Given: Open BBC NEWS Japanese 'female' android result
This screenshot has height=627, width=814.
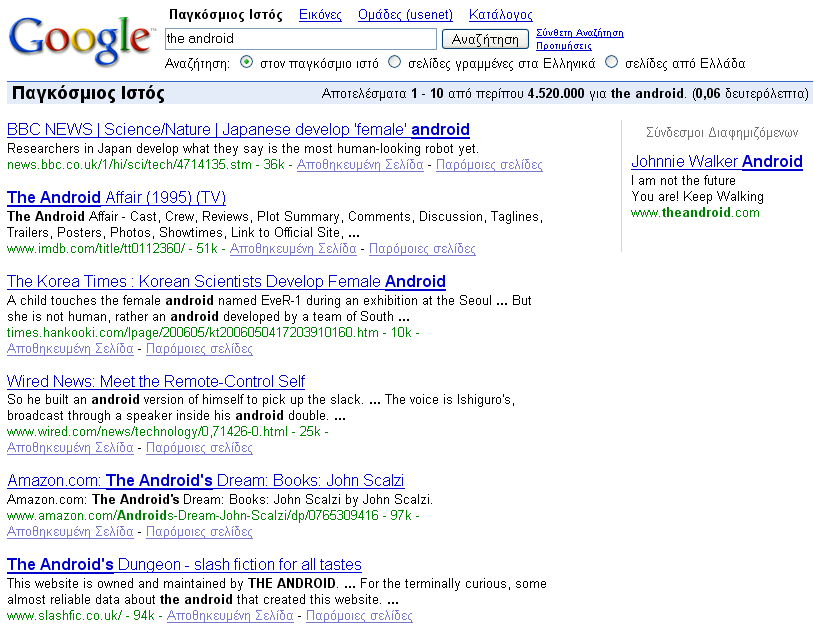Looking at the screenshot, I should click(238, 129).
